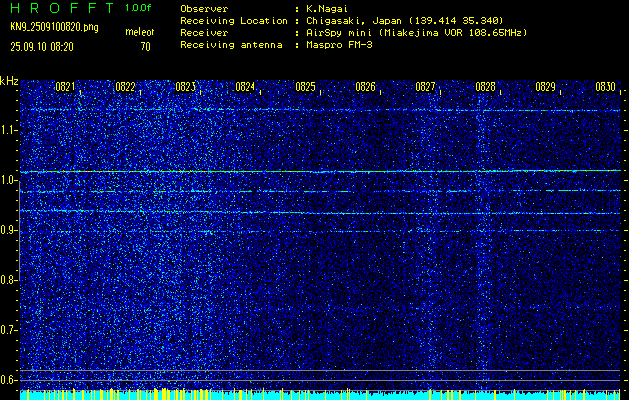The height and width of the screenshot is (400, 629).
Task: Click the cyan signal level strip at bottom
Action: click(320, 395)
